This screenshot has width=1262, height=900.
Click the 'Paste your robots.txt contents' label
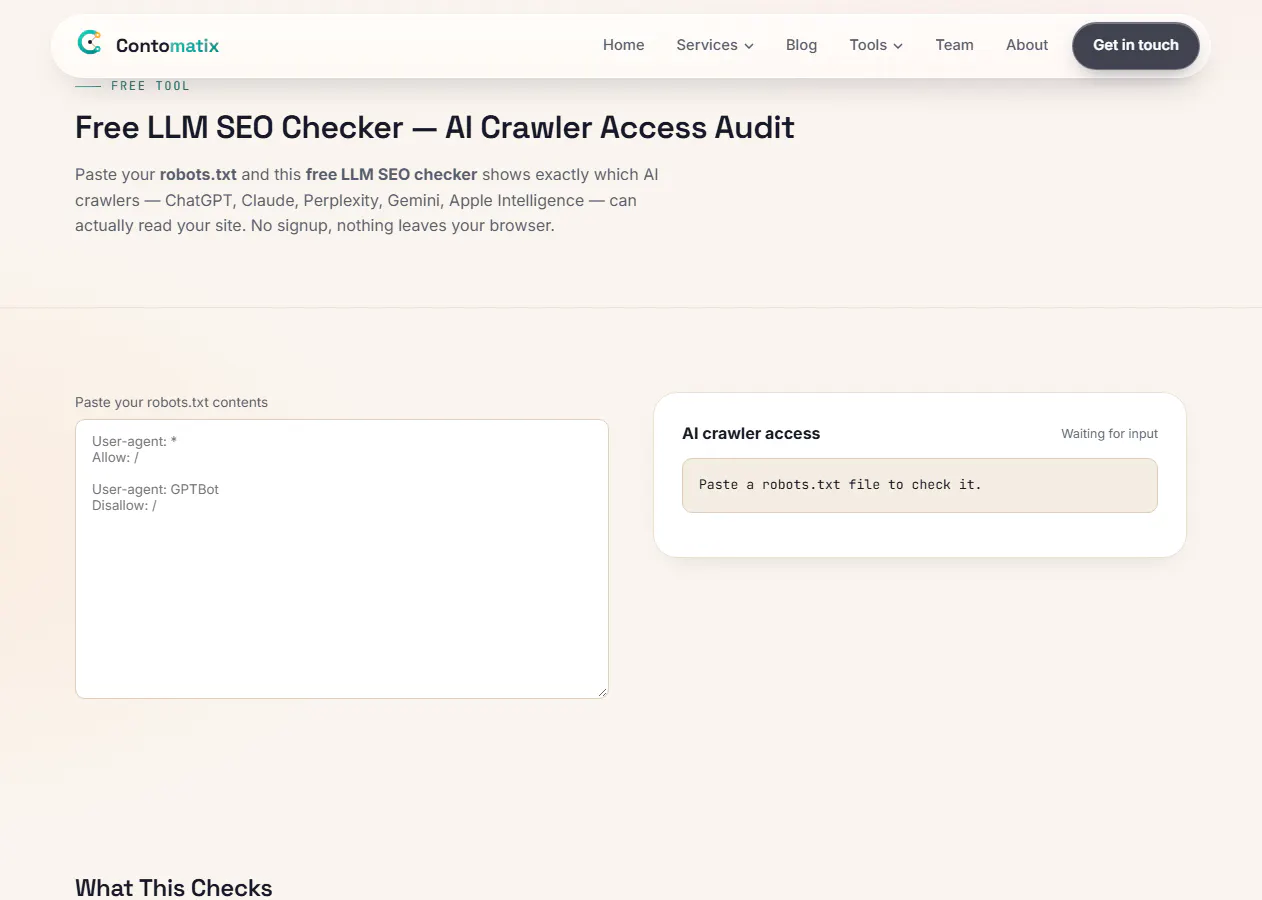pos(171,402)
